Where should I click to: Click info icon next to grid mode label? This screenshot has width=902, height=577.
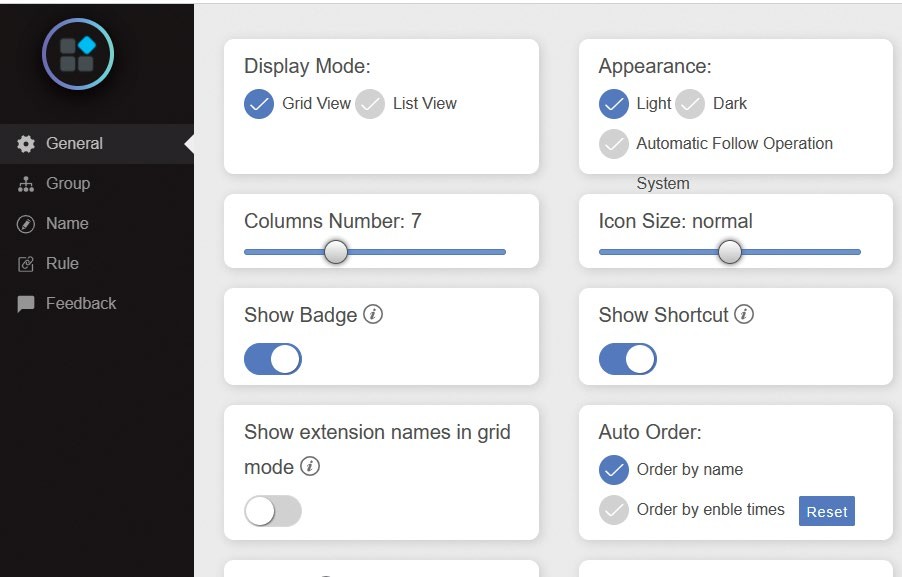coord(310,466)
